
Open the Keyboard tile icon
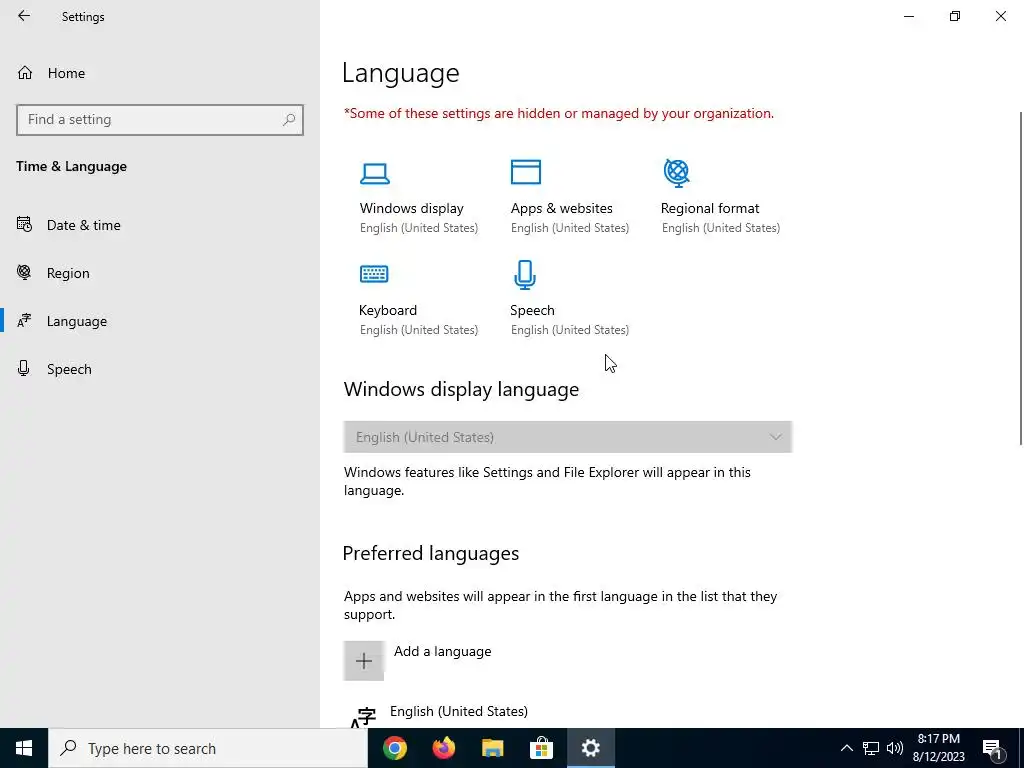tap(374, 274)
